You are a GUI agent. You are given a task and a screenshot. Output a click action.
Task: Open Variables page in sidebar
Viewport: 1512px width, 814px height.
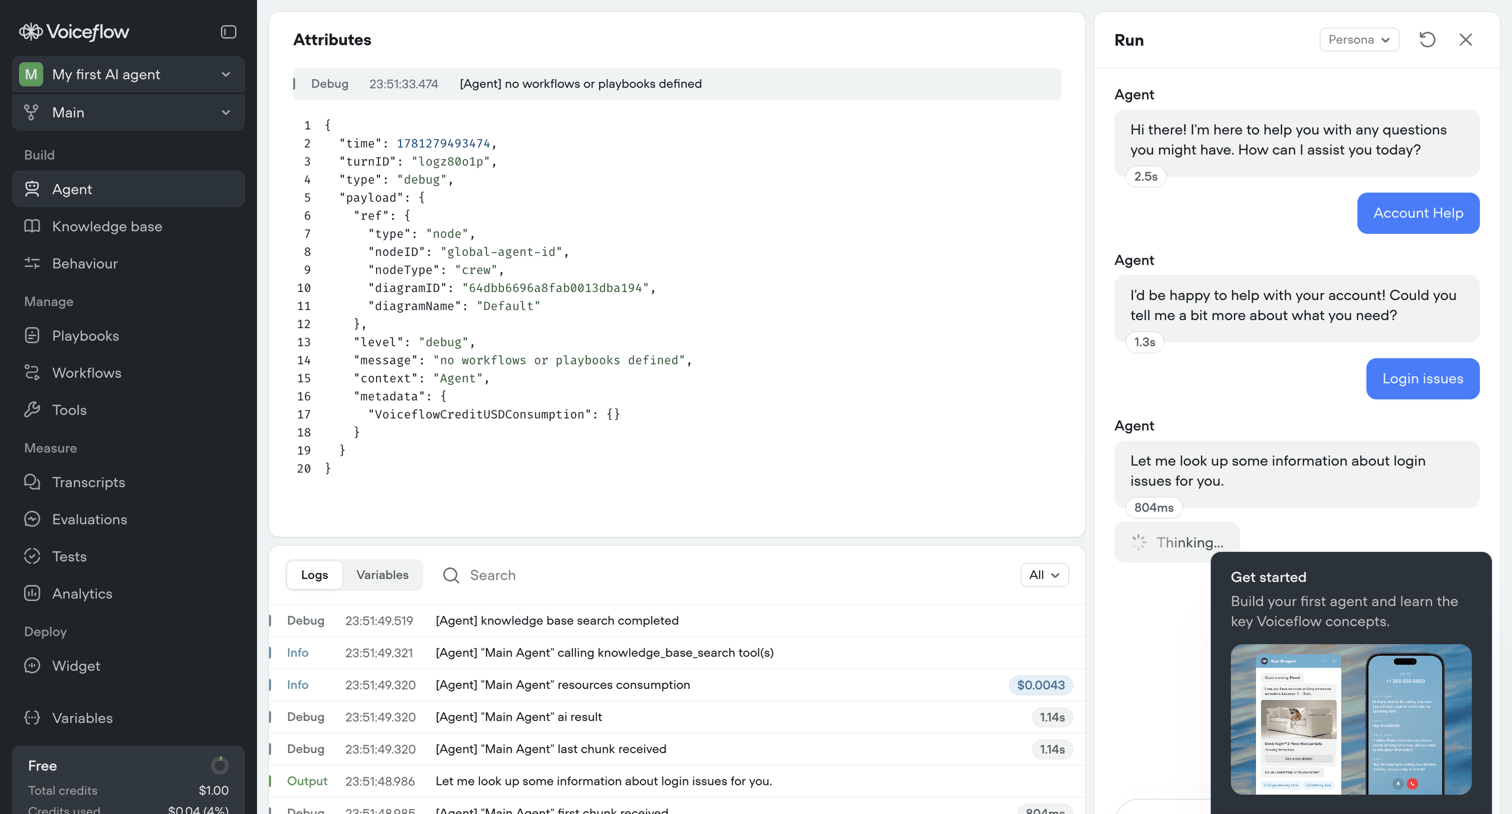82,718
